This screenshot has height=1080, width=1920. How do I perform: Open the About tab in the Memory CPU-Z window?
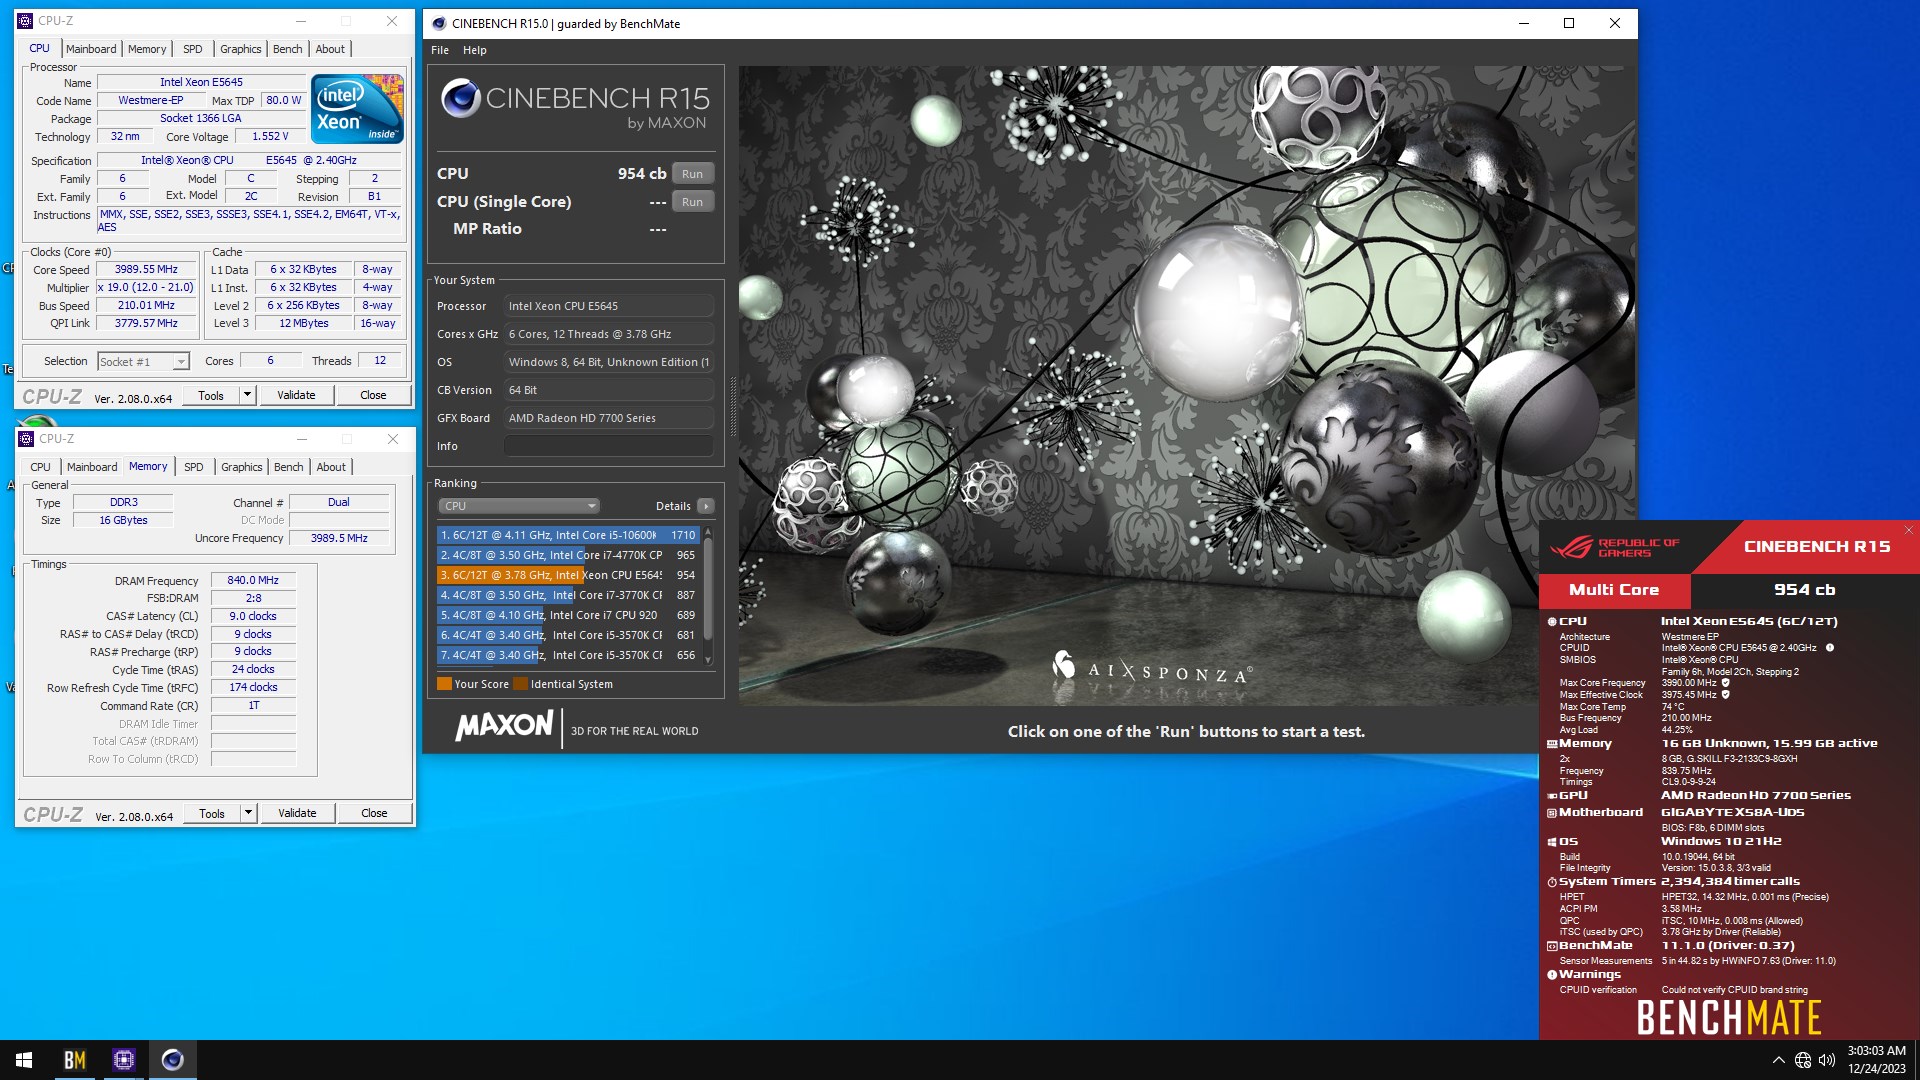[x=331, y=467]
